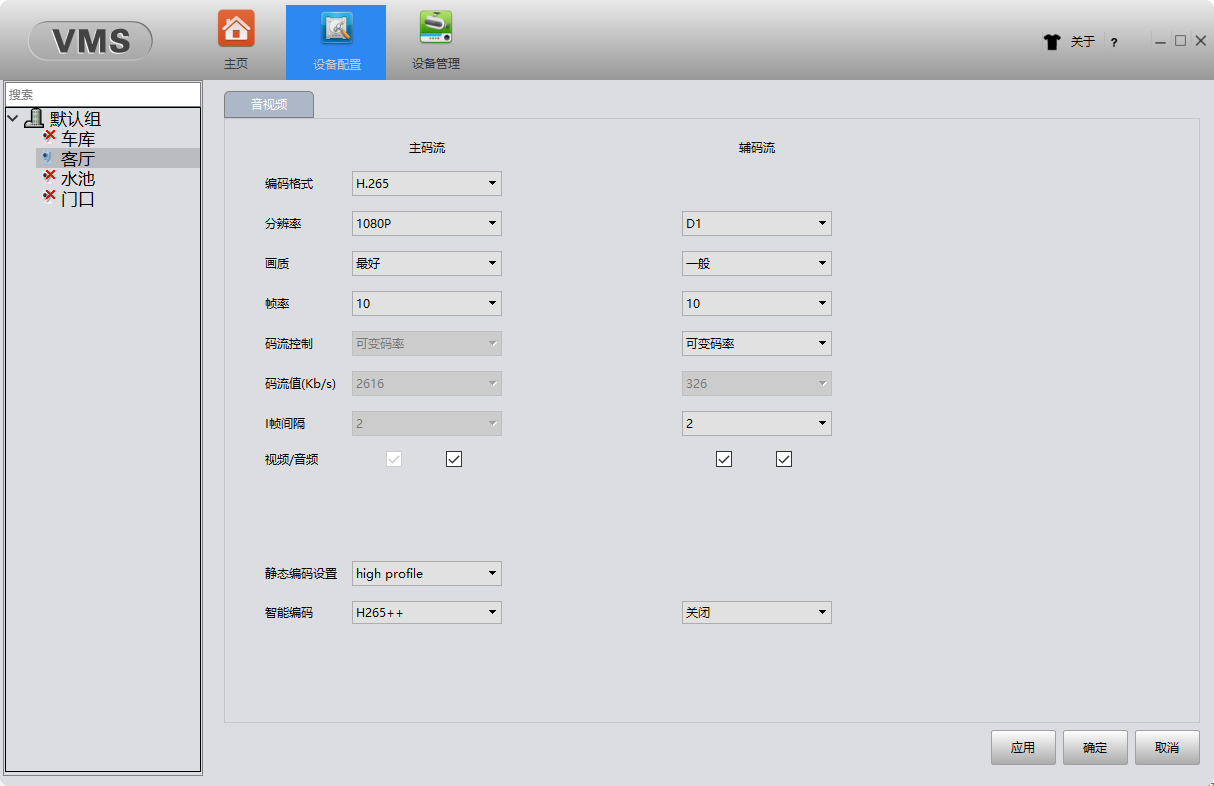Click the 应用 apply button

(x=1023, y=747)
